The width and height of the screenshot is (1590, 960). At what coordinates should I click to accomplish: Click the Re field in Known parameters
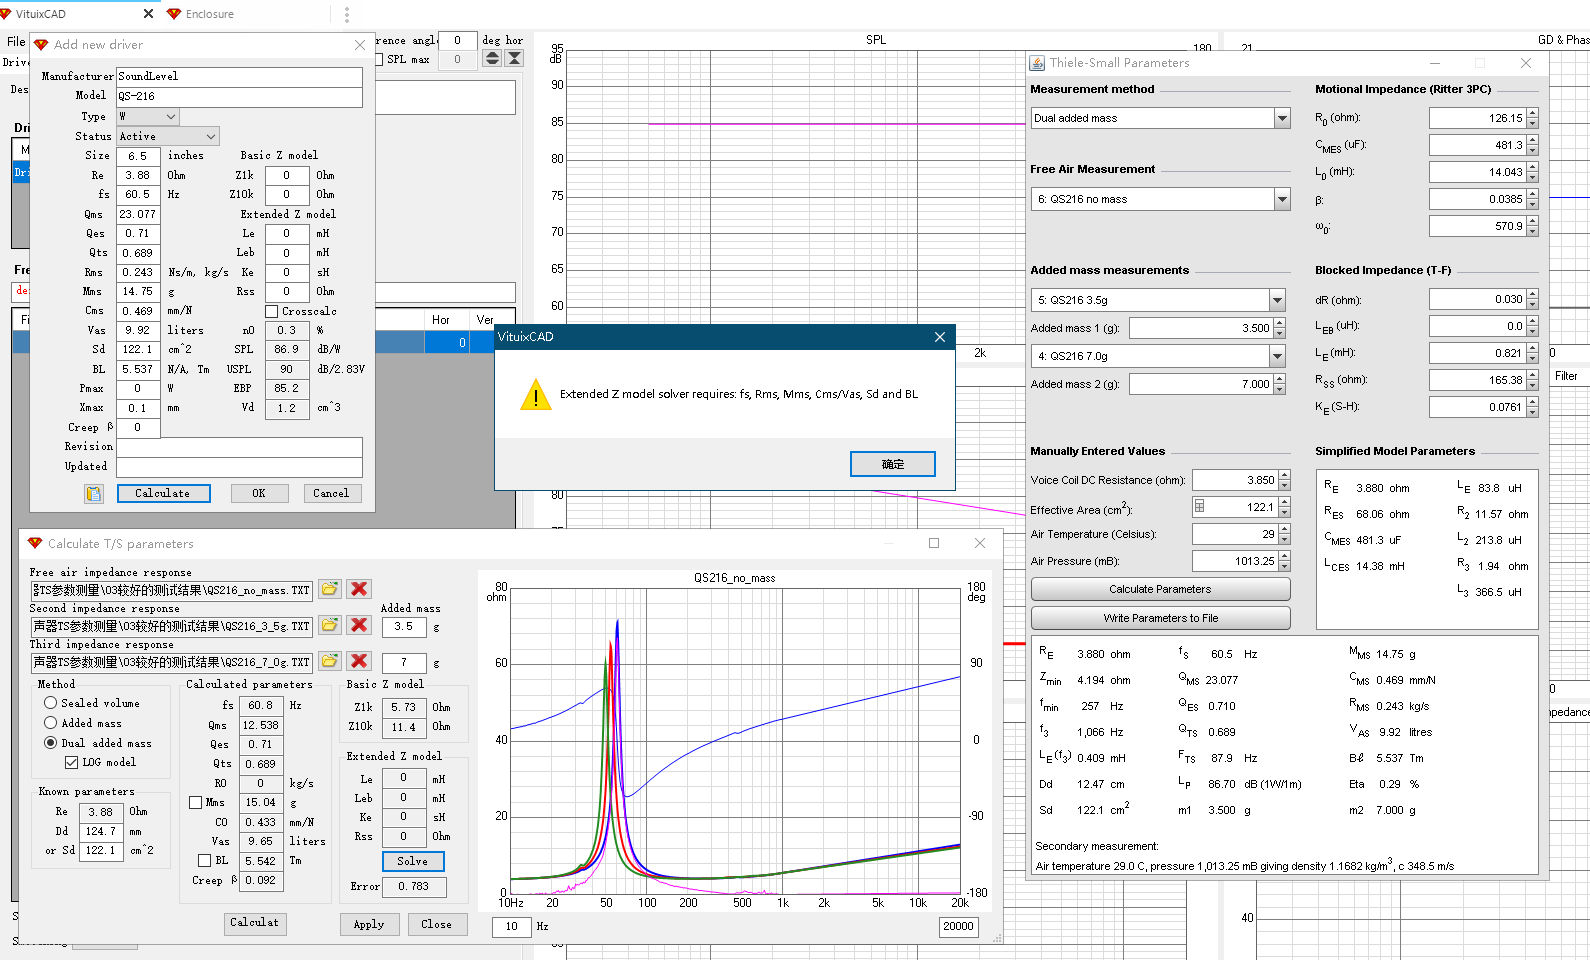[x=100, y=812]
